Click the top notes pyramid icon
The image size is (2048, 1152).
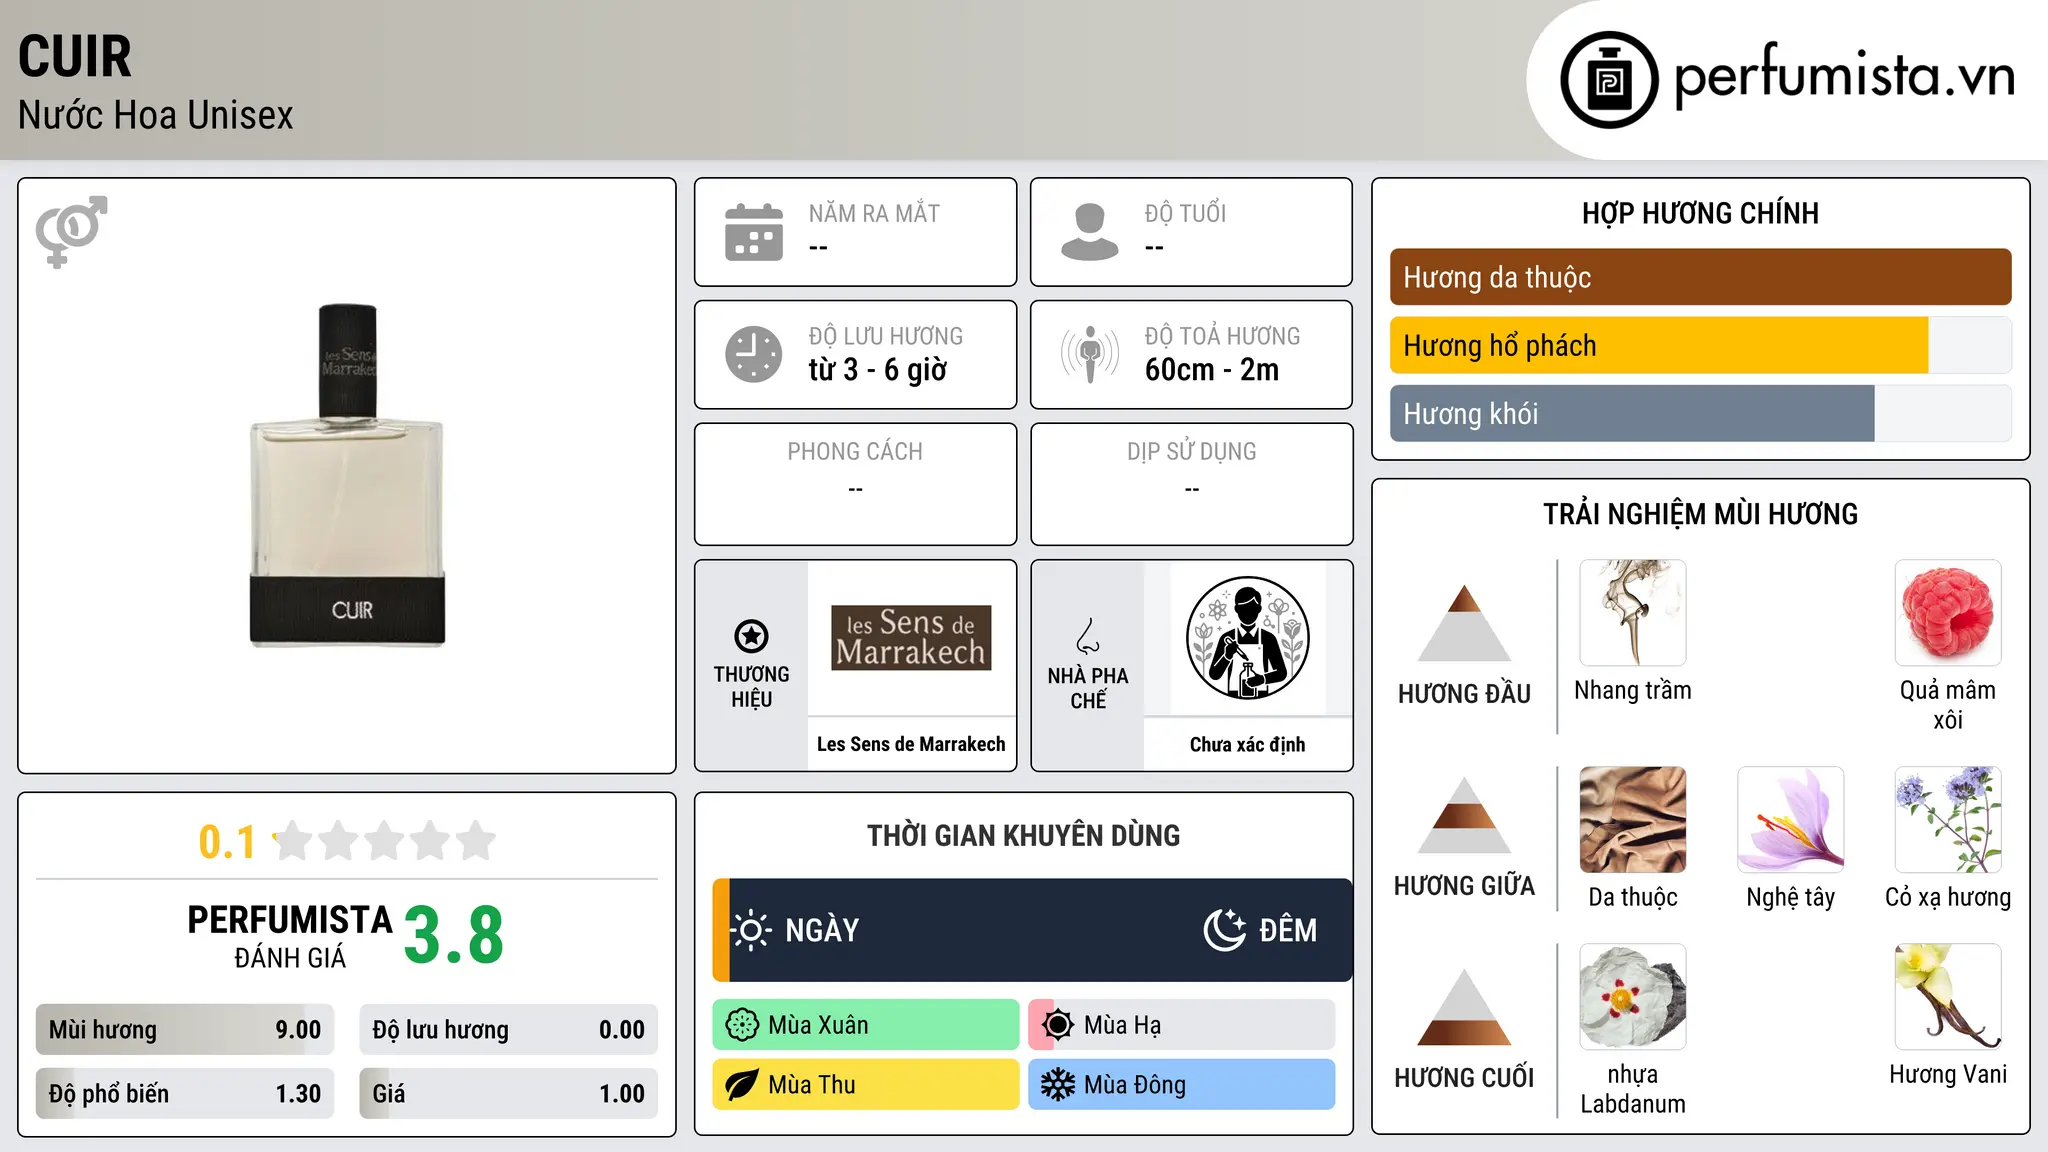coord(1464,622)
